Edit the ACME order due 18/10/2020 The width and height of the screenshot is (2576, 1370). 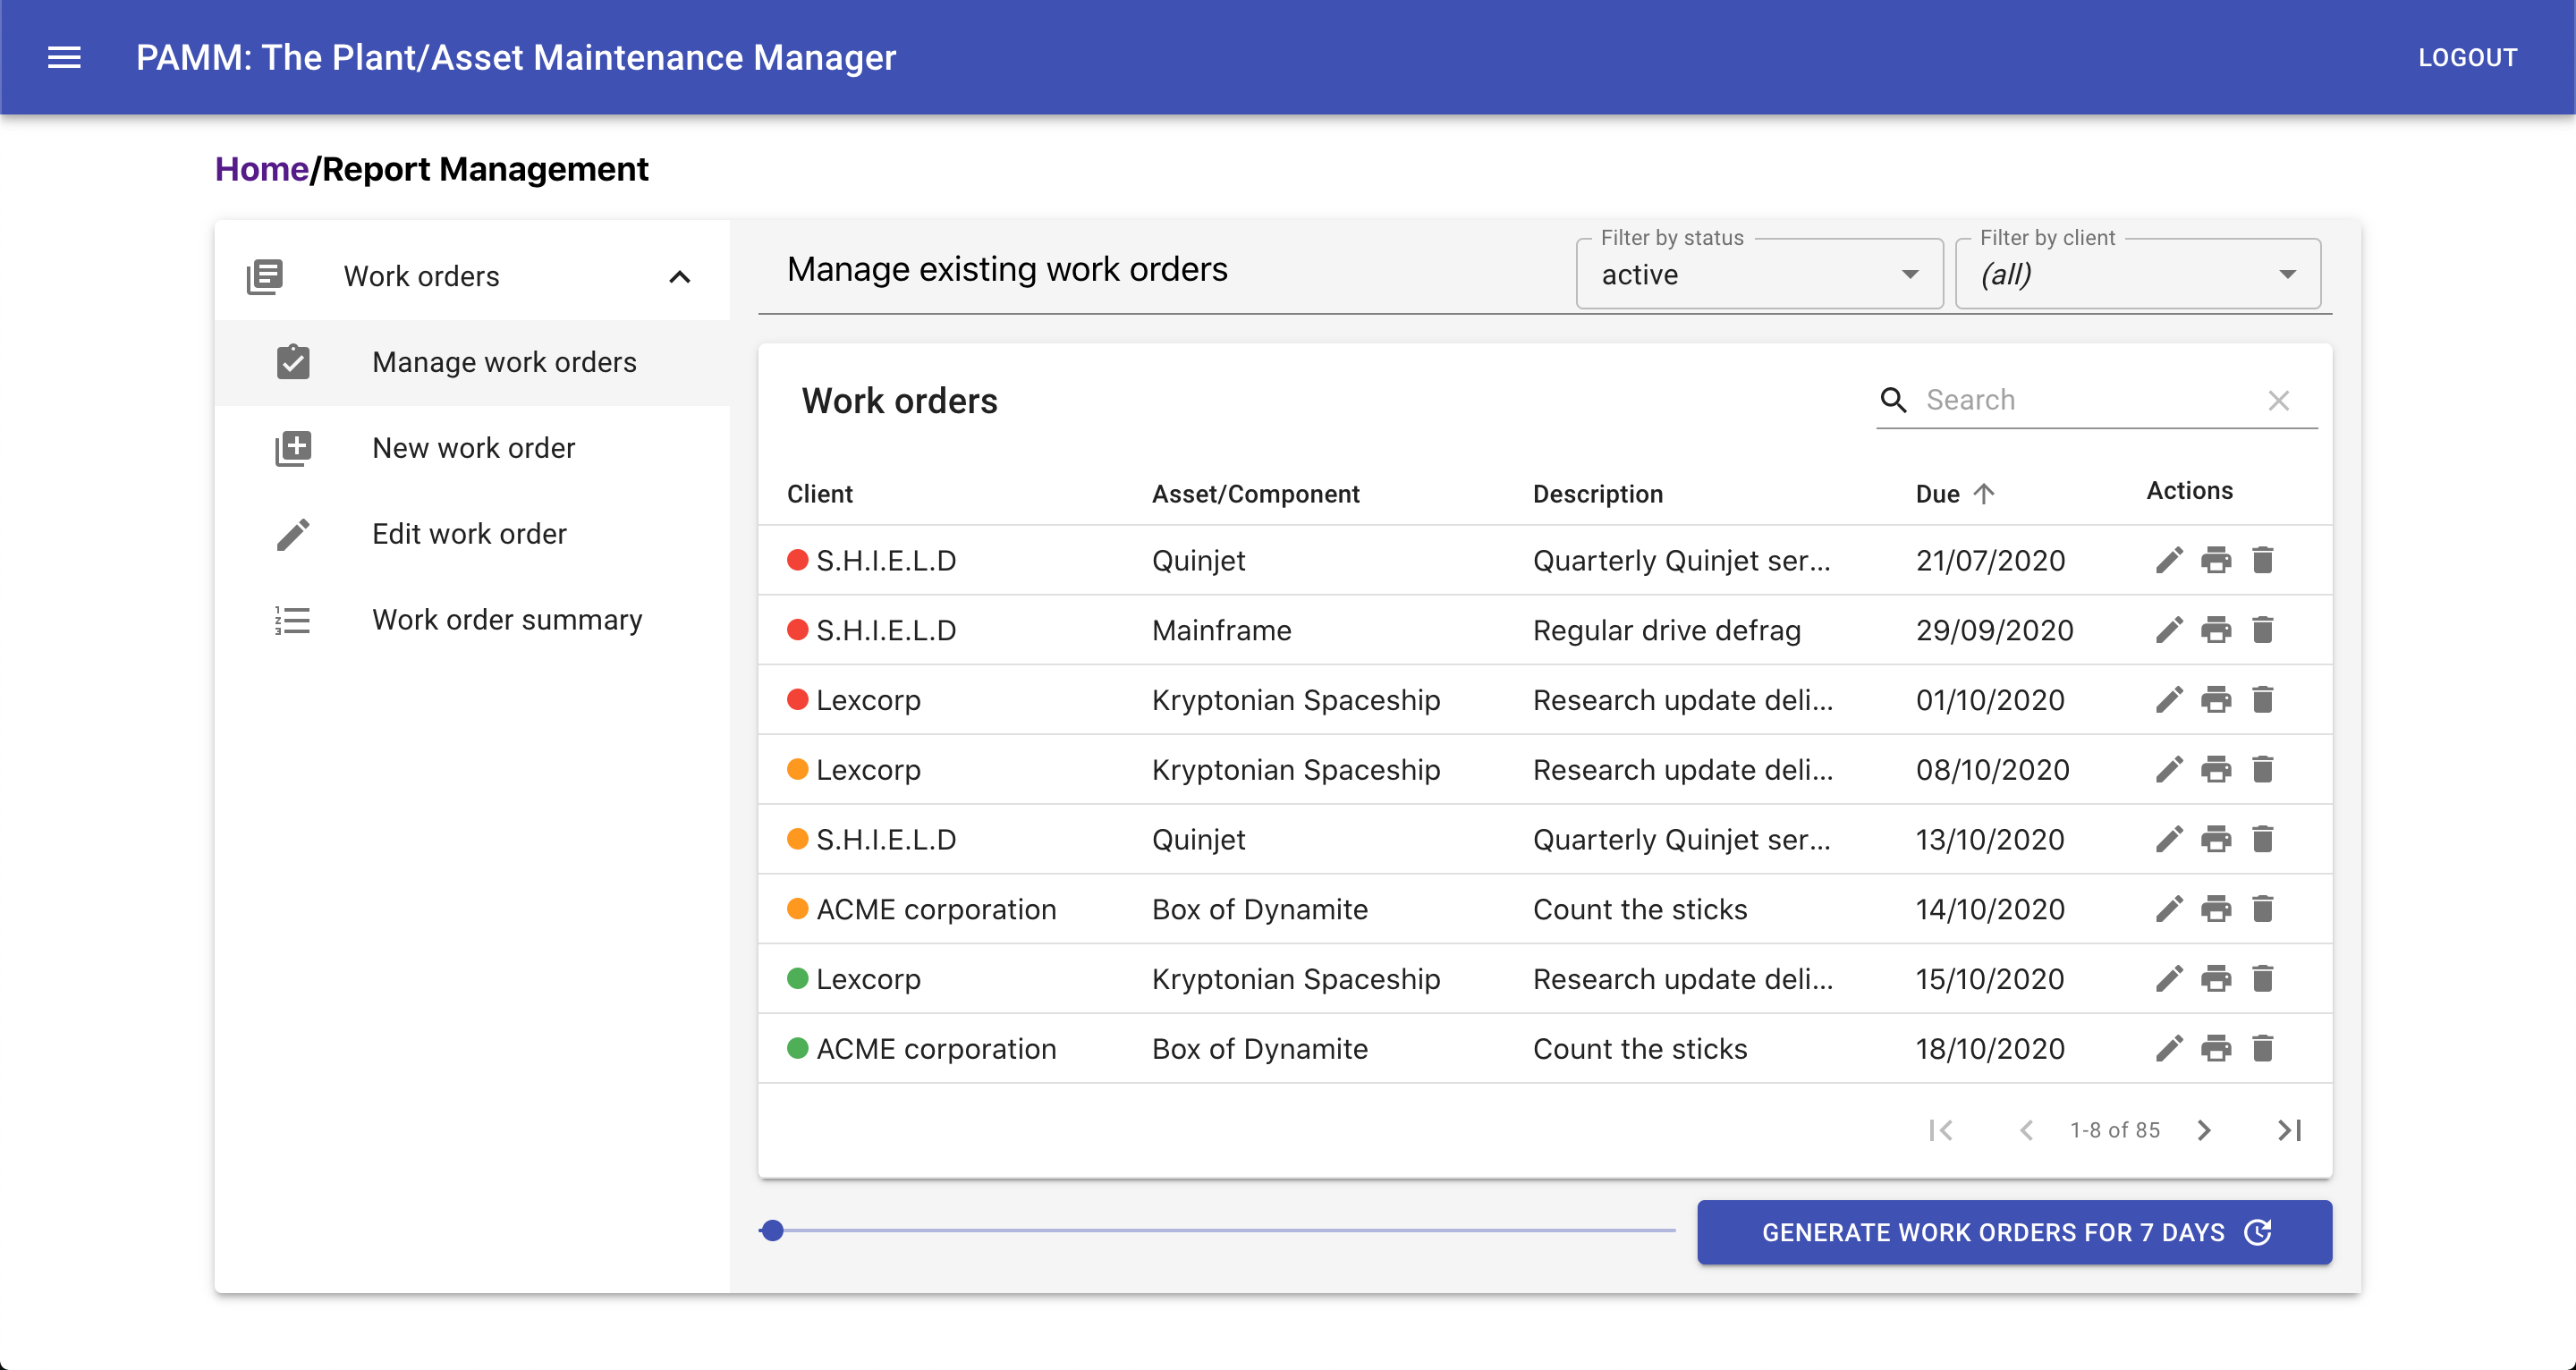pyautogui.click(x=2169, y=1048)
